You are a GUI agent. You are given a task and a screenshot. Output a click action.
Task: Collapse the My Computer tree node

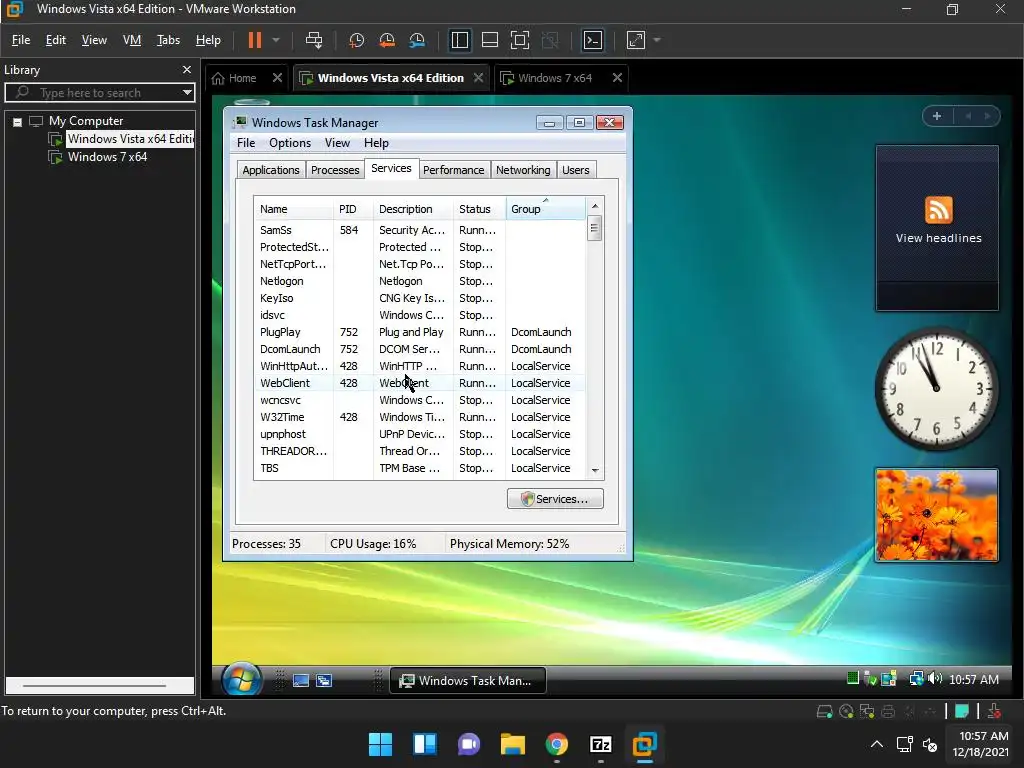coord(18,122)
